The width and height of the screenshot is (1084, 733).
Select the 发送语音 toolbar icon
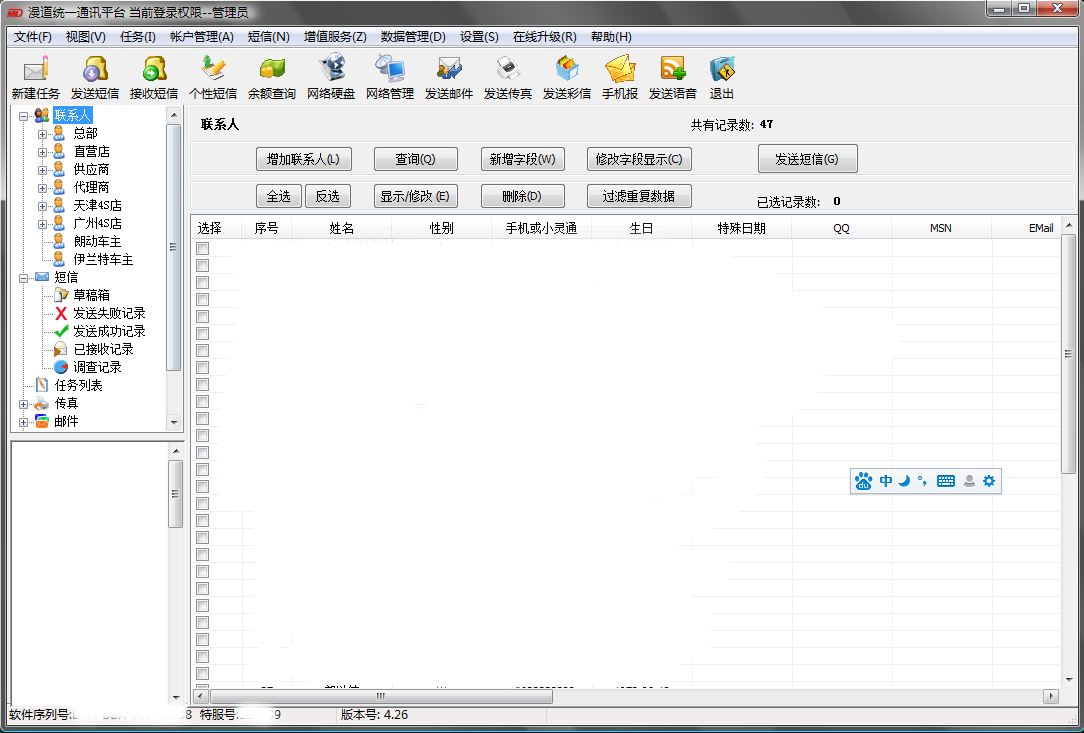tap(673, 77)
